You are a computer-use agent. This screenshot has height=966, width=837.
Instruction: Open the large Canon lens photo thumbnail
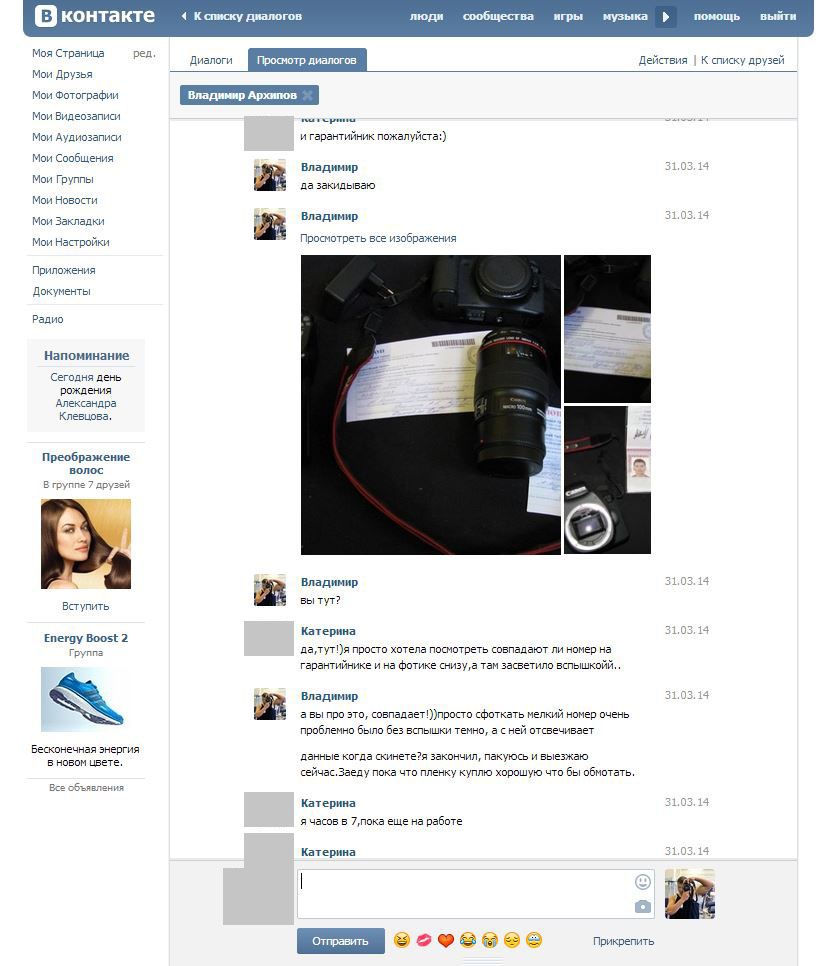click(x=430, y=405)
